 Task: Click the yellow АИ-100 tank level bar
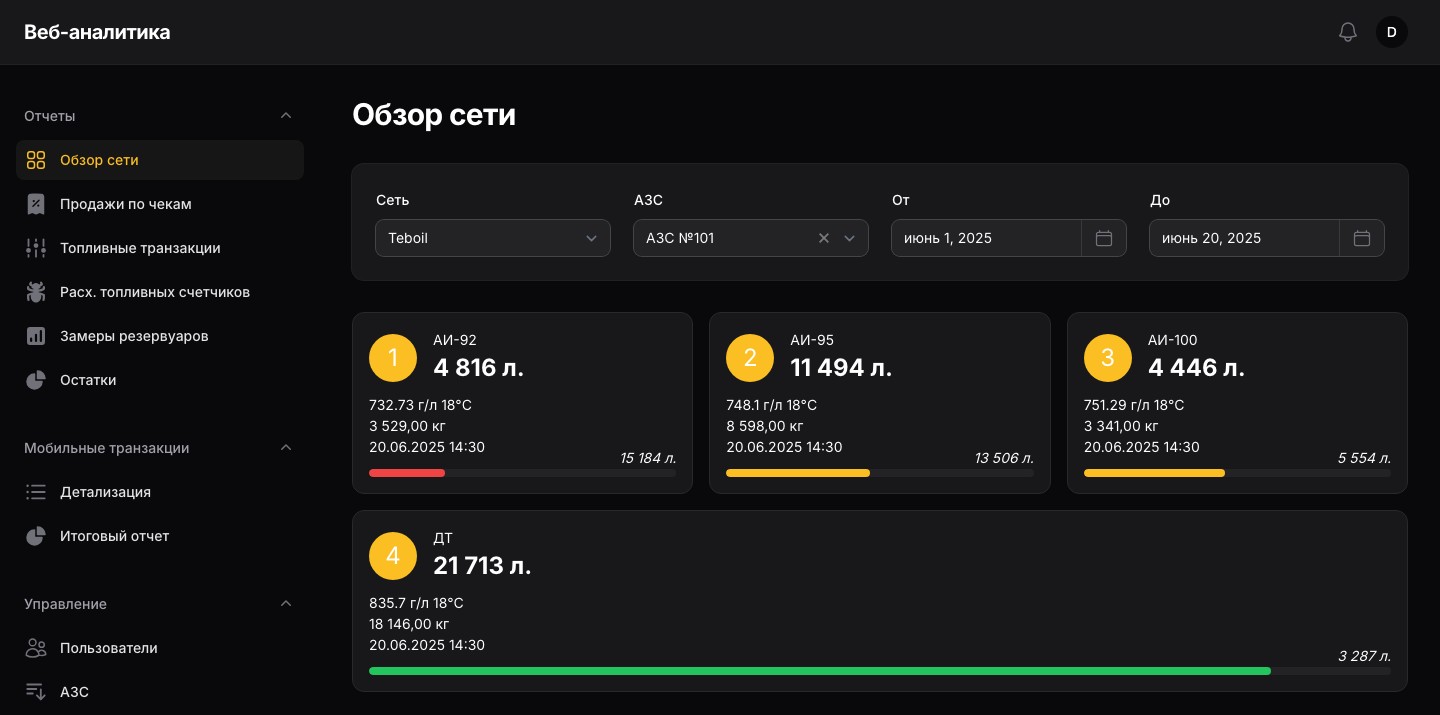point(1154,473)
